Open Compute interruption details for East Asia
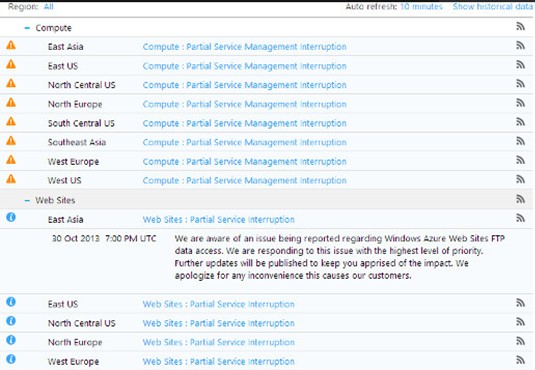 [x=245, y=47]
